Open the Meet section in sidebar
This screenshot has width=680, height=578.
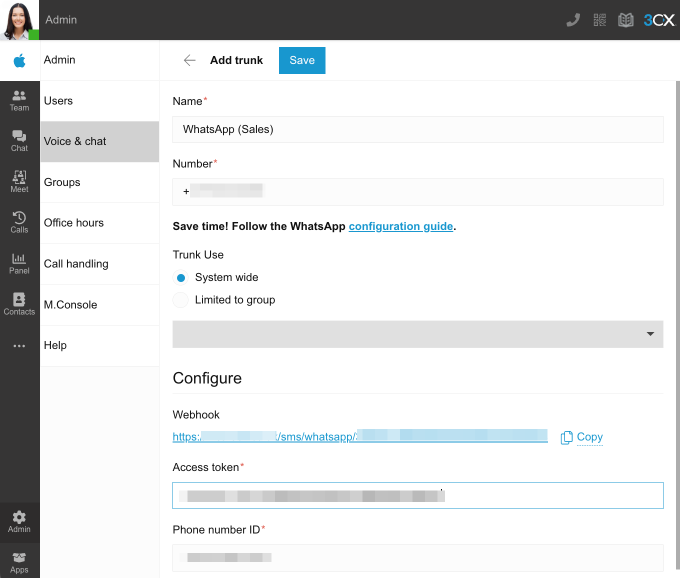pyautogui.click(x=20, y=181)
